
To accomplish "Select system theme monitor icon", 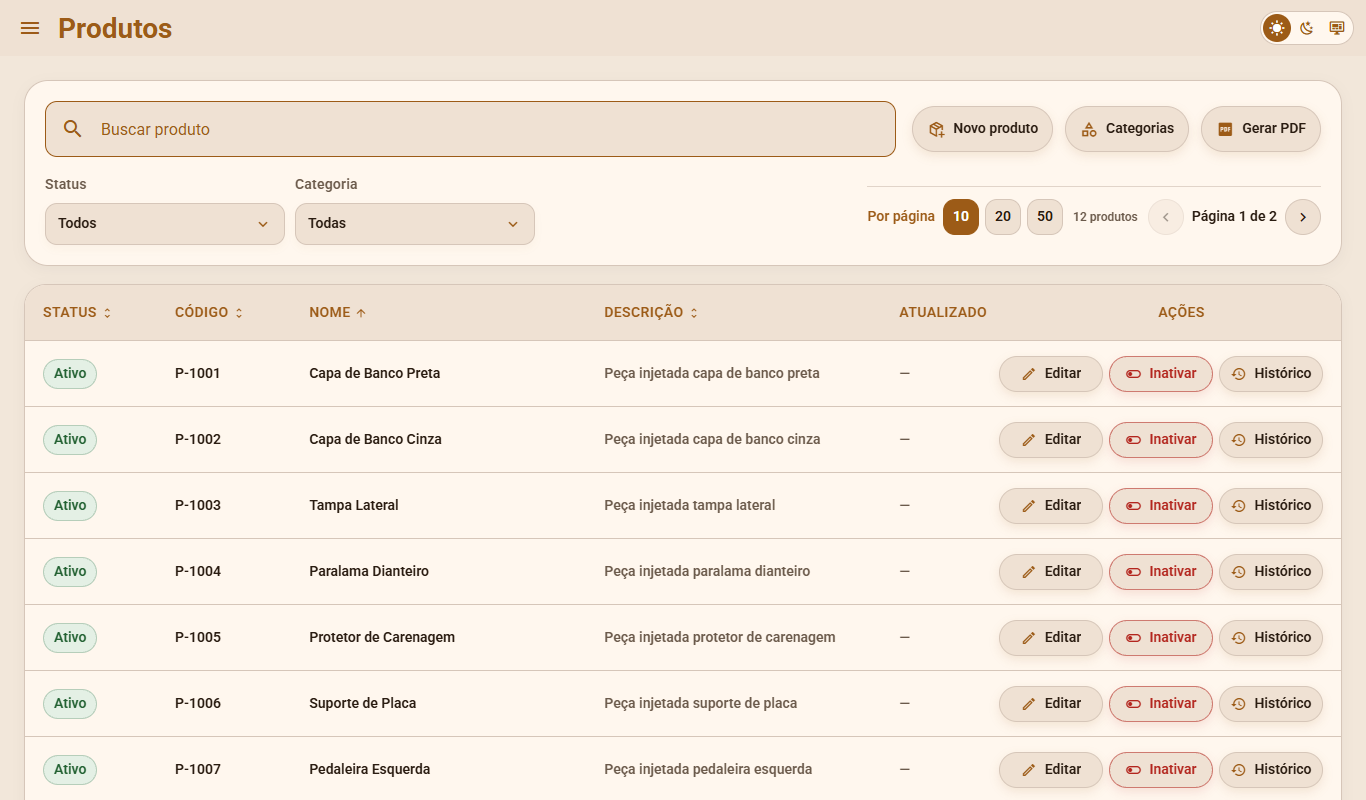I will (x=1336, y=28).
